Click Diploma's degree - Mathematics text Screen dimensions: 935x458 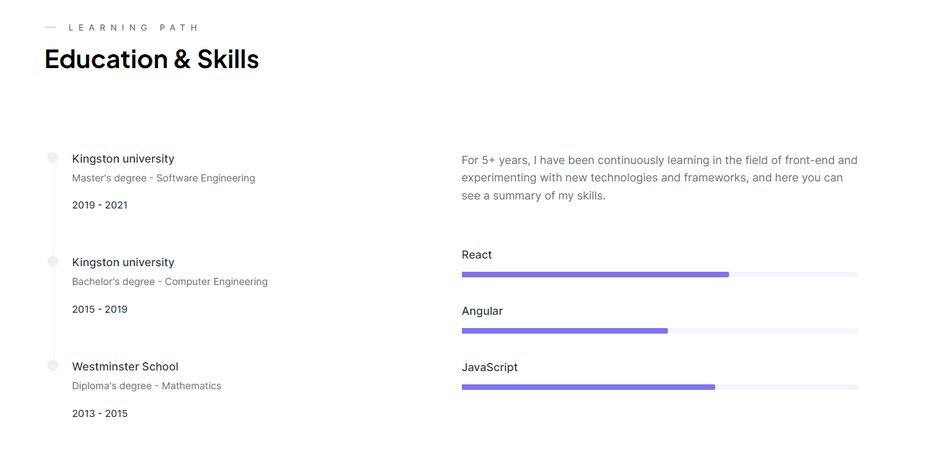147,386
